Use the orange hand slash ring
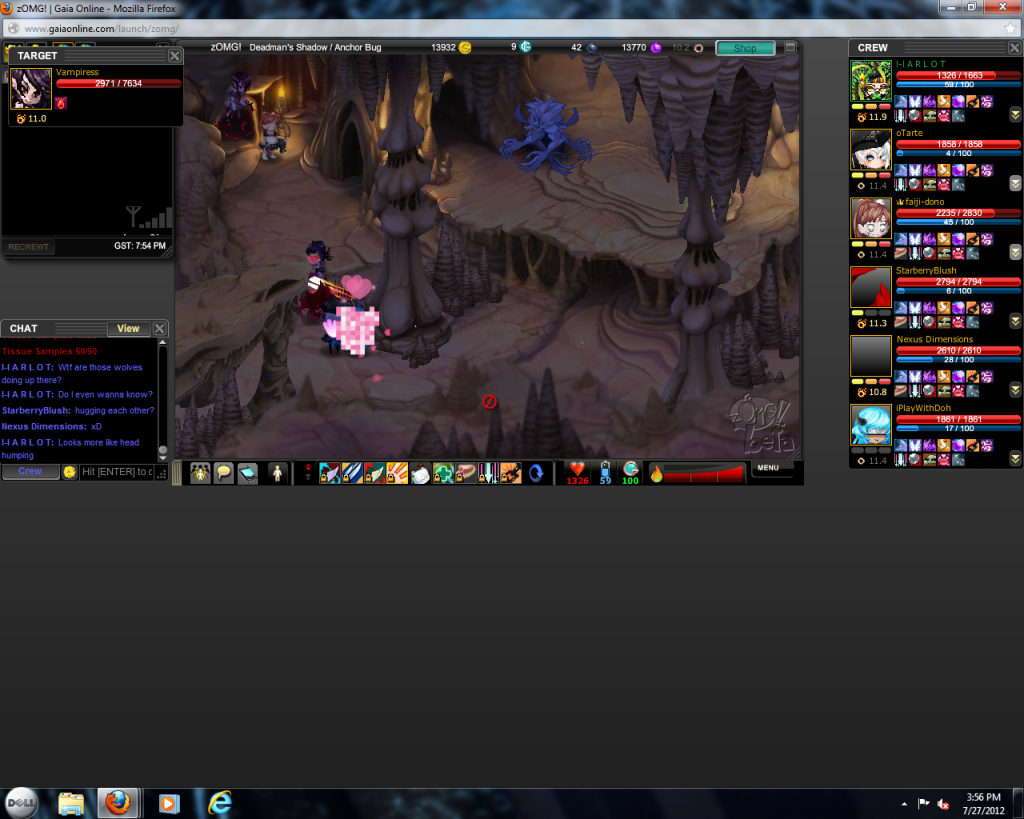This screenshot has width=1024, height=819. coord(397,473)
